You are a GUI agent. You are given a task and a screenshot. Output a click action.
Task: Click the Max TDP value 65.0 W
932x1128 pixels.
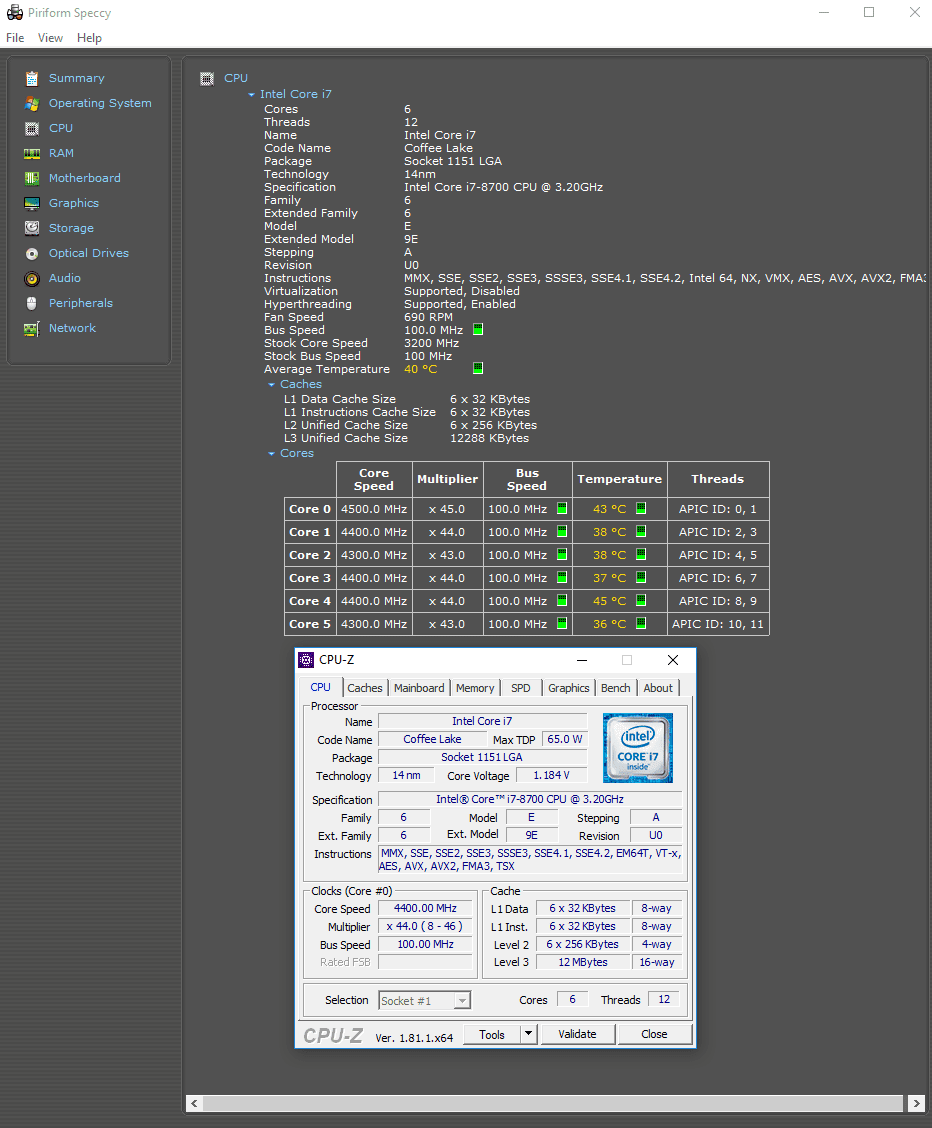coord(565,740)
